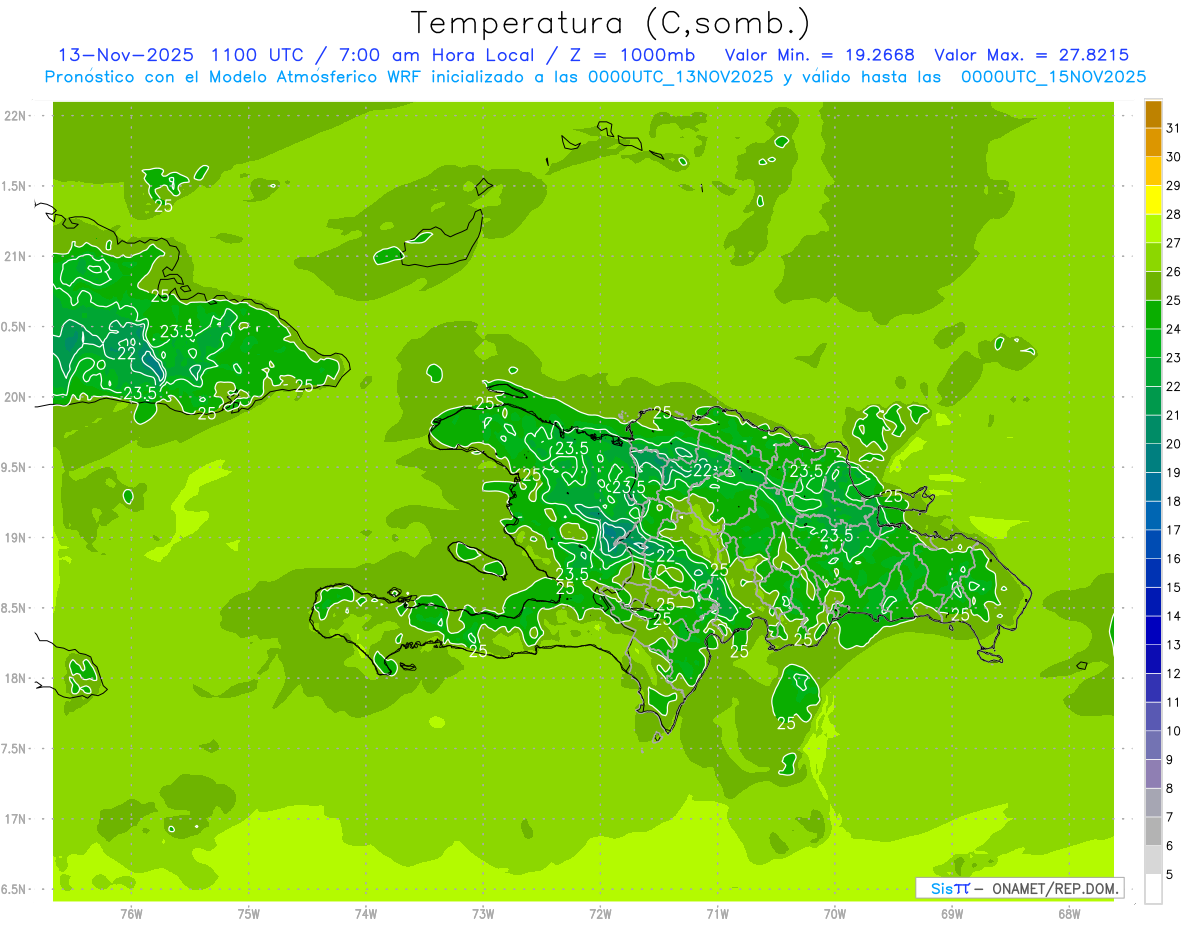Viewport: 1200px width, 927px height.
Task: Click the '71W' longitude axis label
Action: [x=717, y=914]
